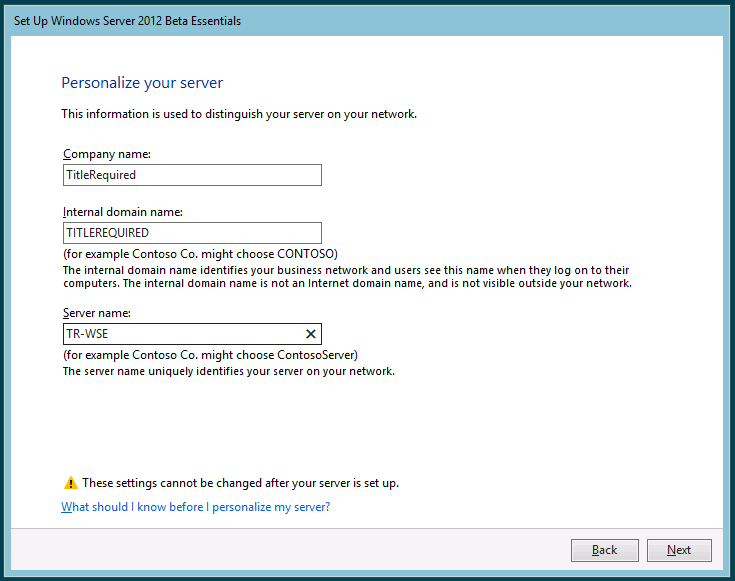
Task: Select the Server name text field
Action: [x=180, y=334]
